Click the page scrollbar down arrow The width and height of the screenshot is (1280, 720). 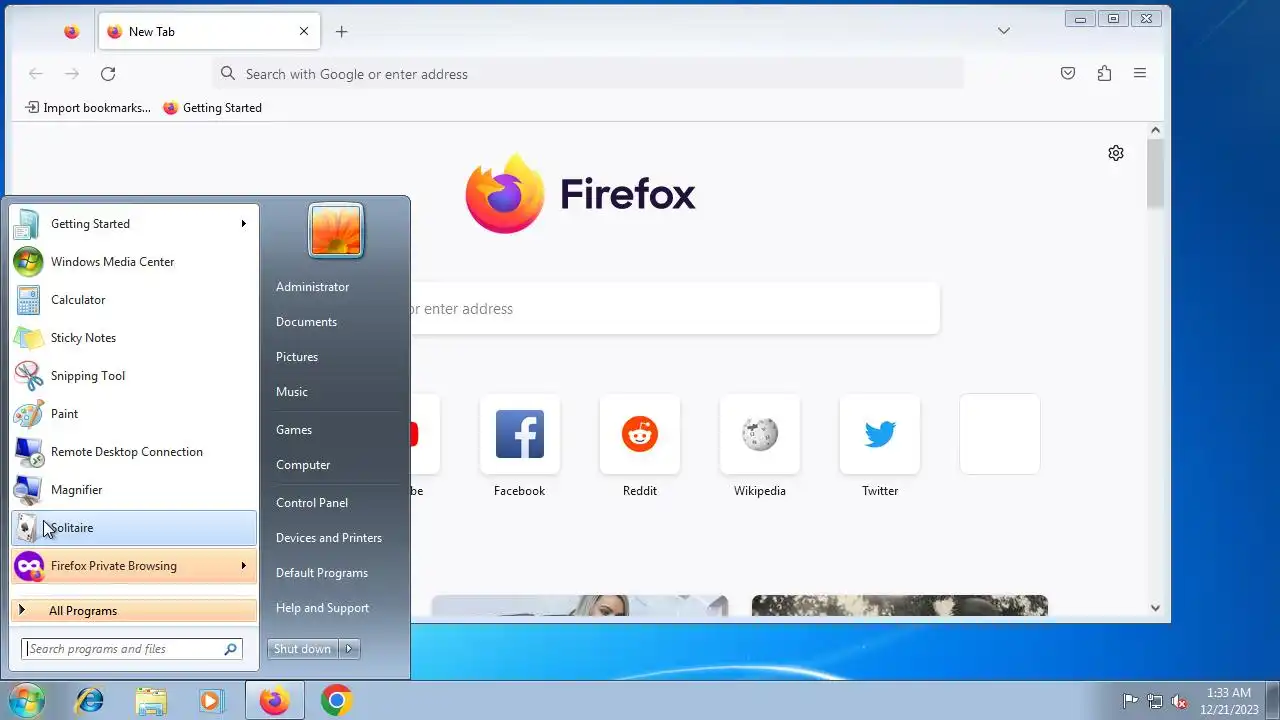1155,608
